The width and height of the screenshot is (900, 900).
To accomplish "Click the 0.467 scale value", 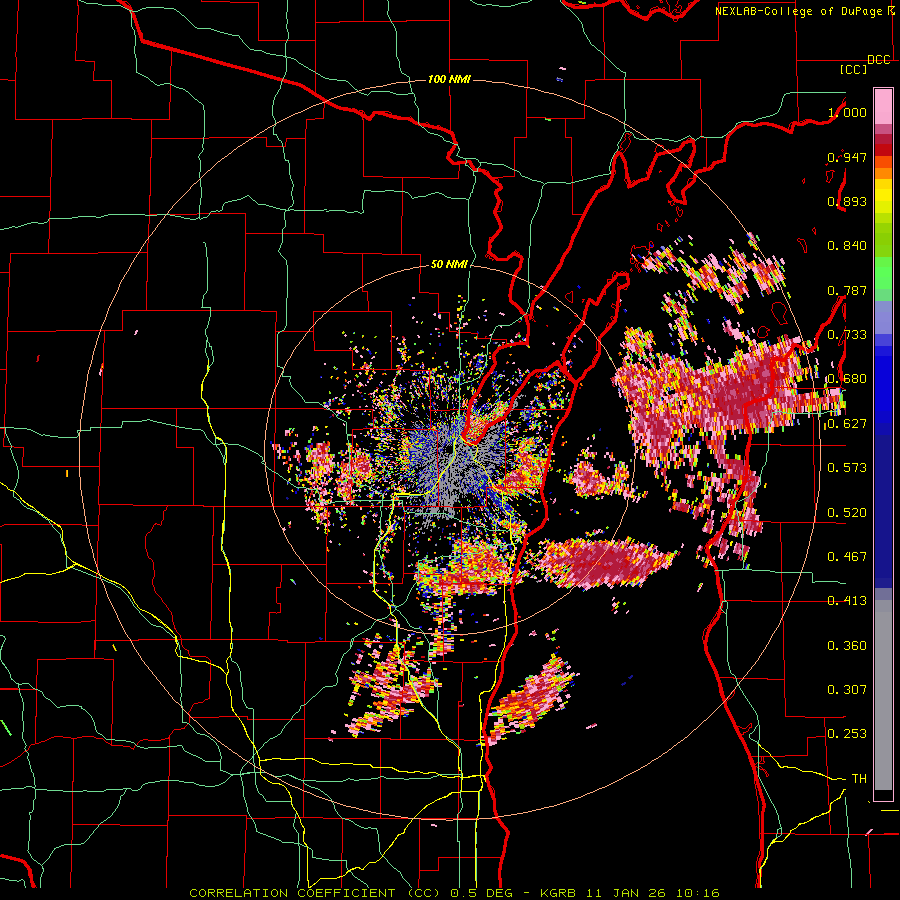I will (847, 557).
